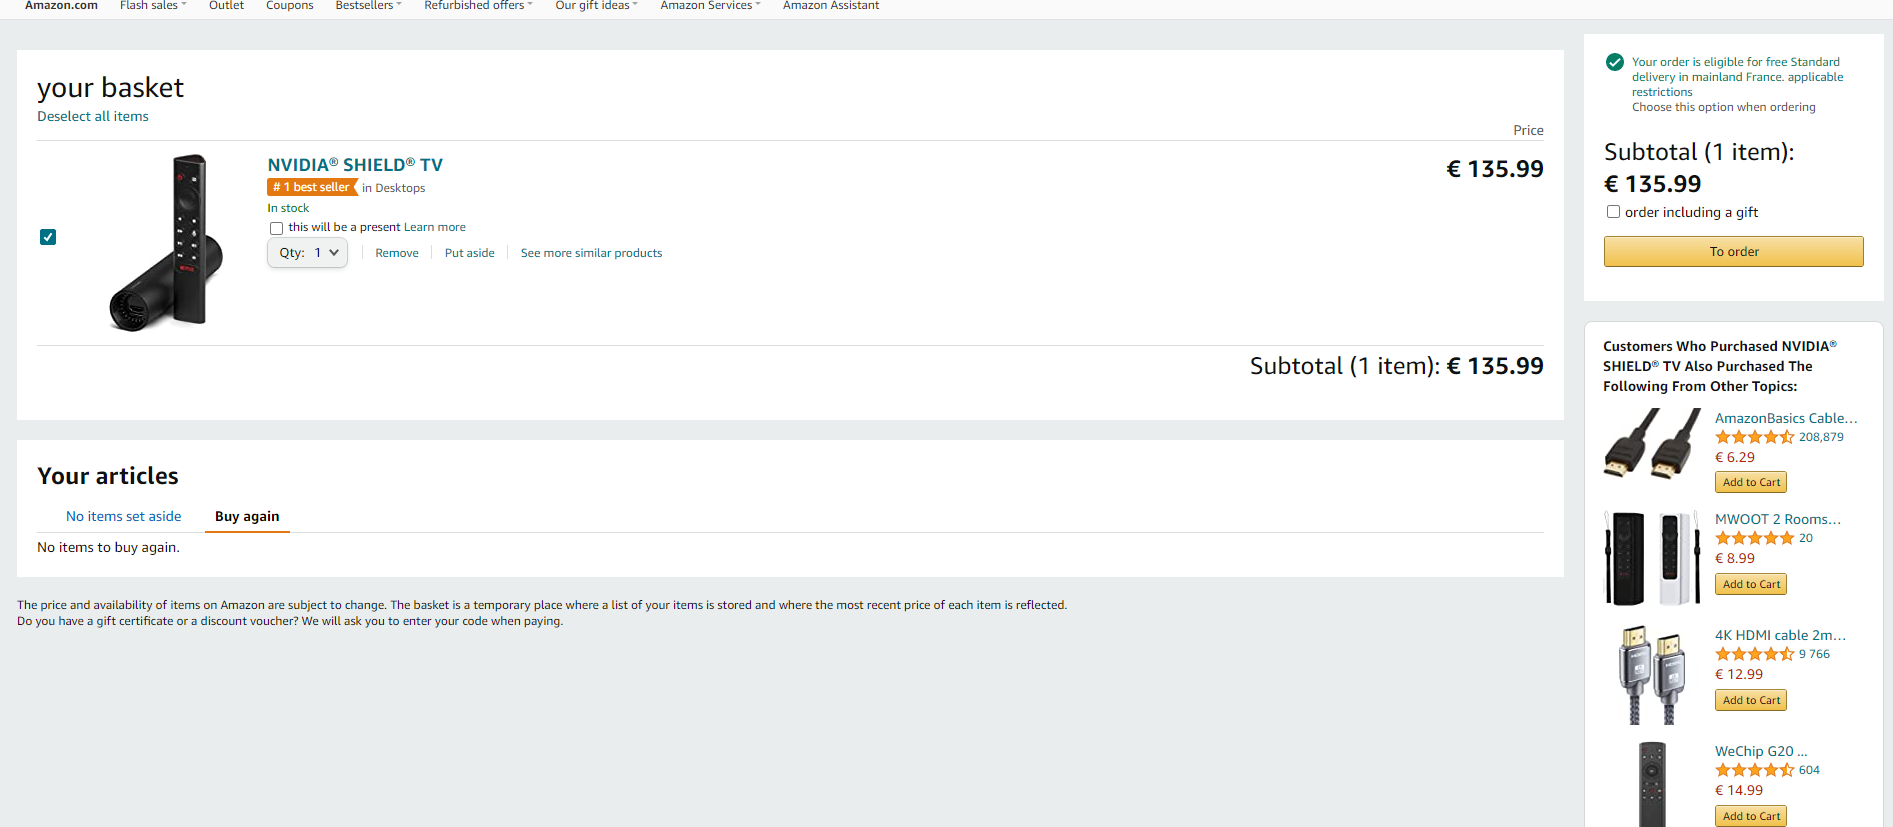Expand the Refurbished offers menu
The height and width of the screenshot is (827, 1893).
click(x=478, y=6)
